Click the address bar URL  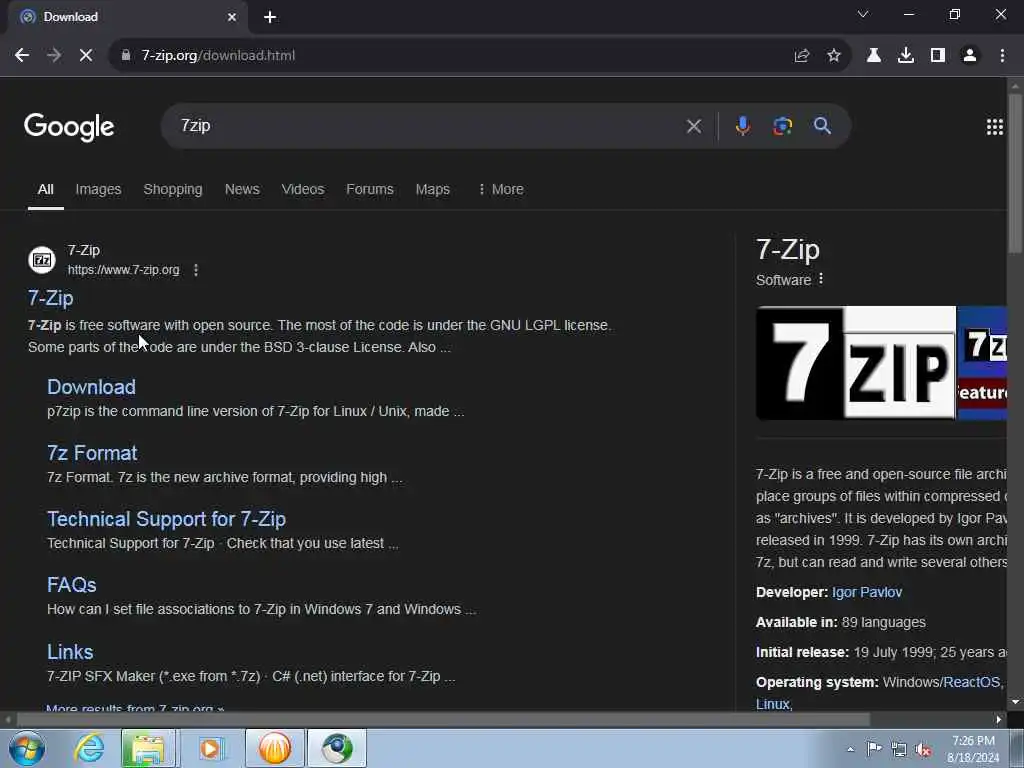tap(218, 56)
